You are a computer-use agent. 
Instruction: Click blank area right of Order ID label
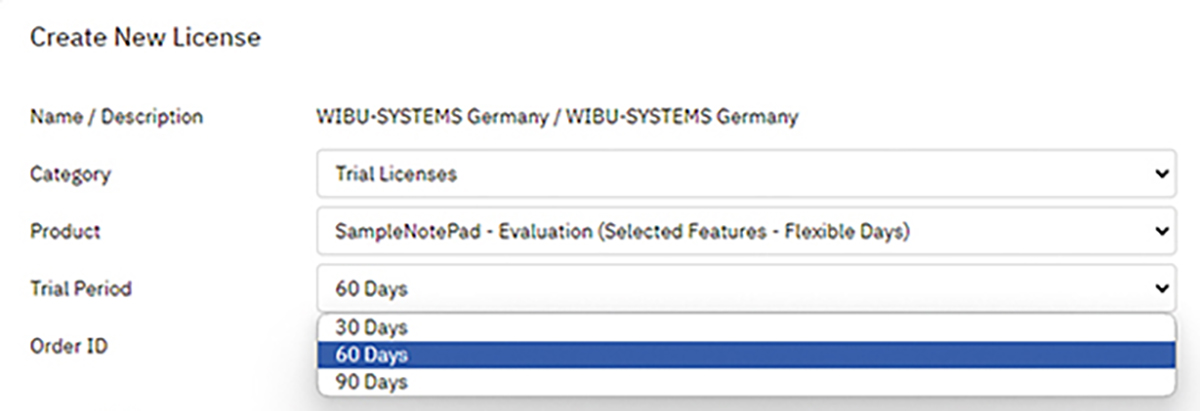(210, 346)
